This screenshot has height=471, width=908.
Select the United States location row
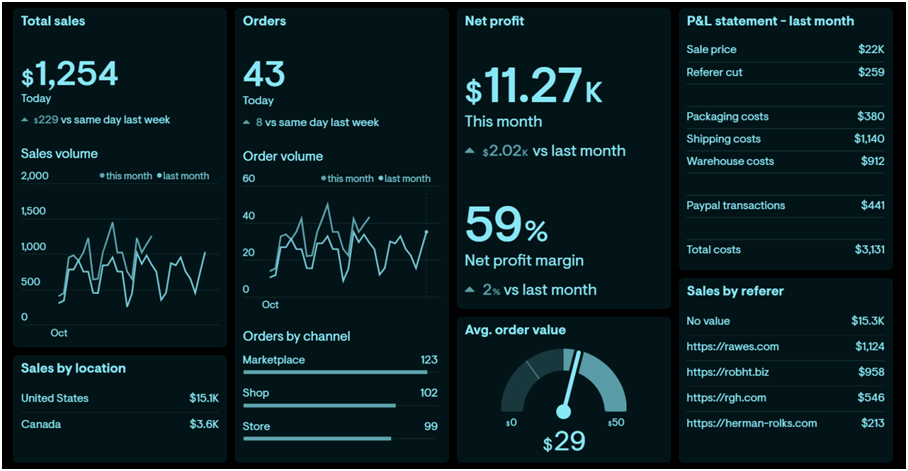click(120, 398)
